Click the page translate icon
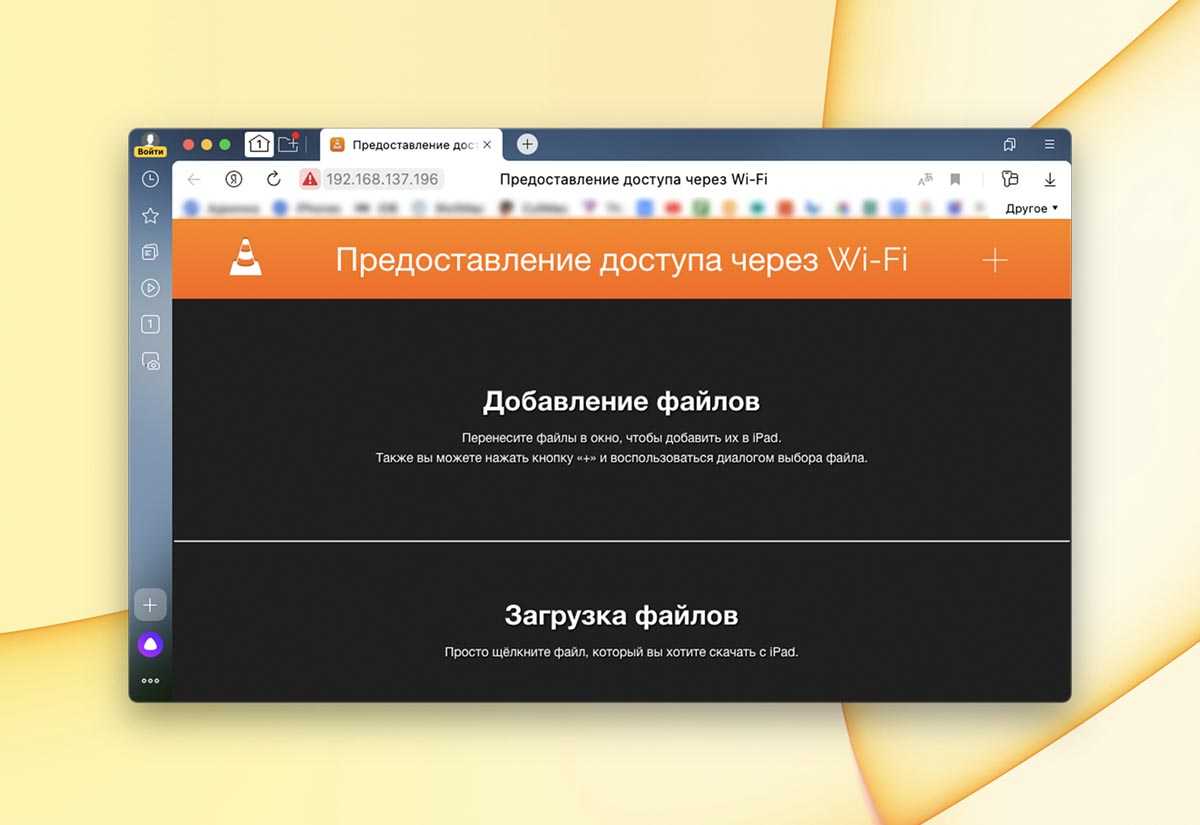1200x825 pixels. (x=925, y=179)
